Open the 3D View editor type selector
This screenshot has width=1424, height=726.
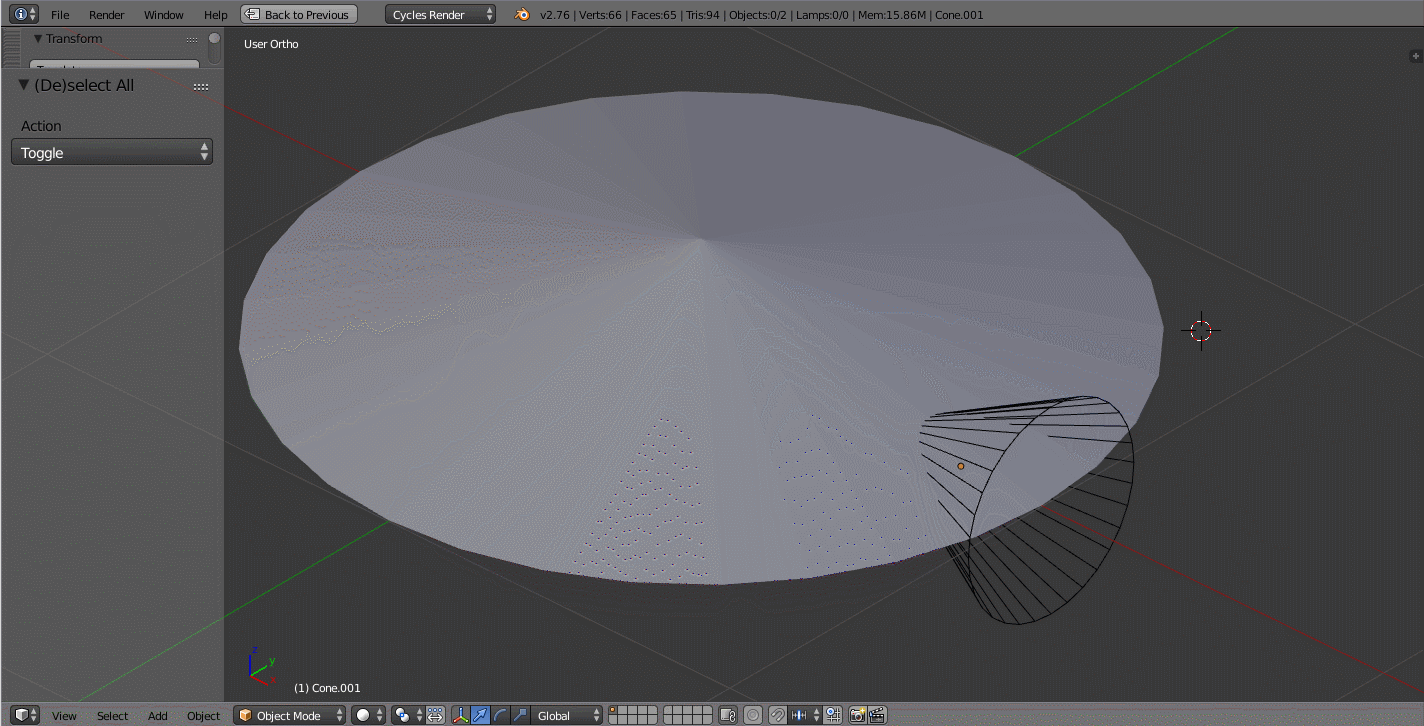pyautogui.click(x=25, y=715)
